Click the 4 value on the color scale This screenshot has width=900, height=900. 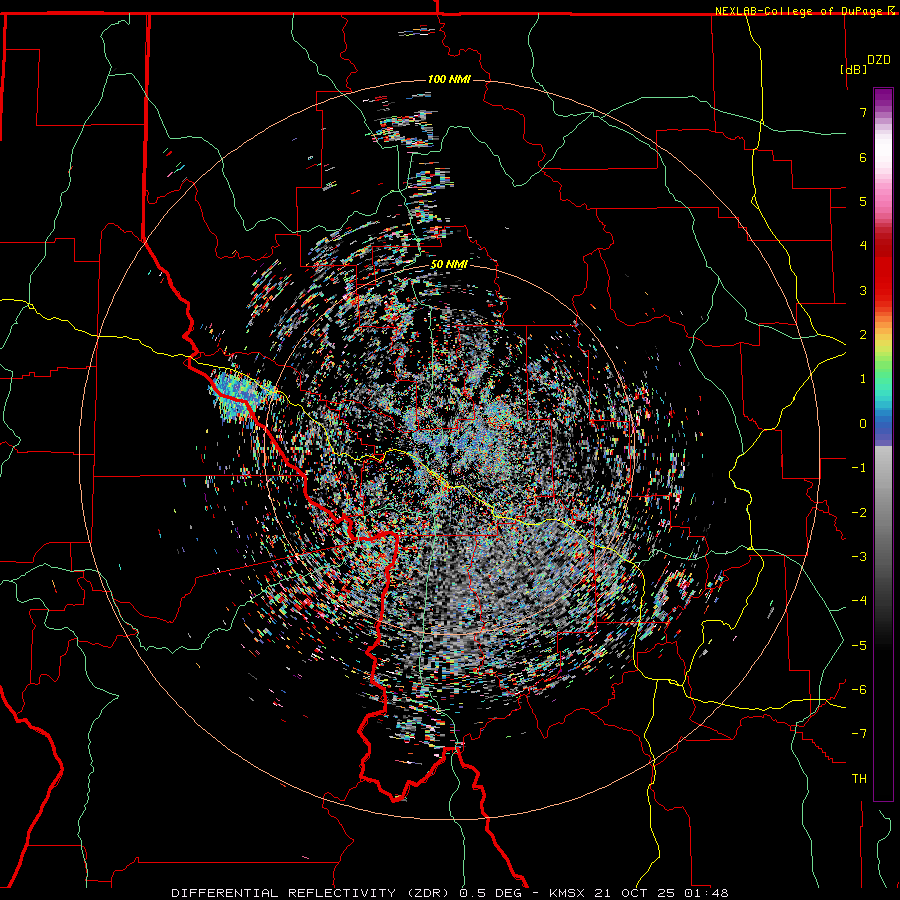tap(863, 246)
